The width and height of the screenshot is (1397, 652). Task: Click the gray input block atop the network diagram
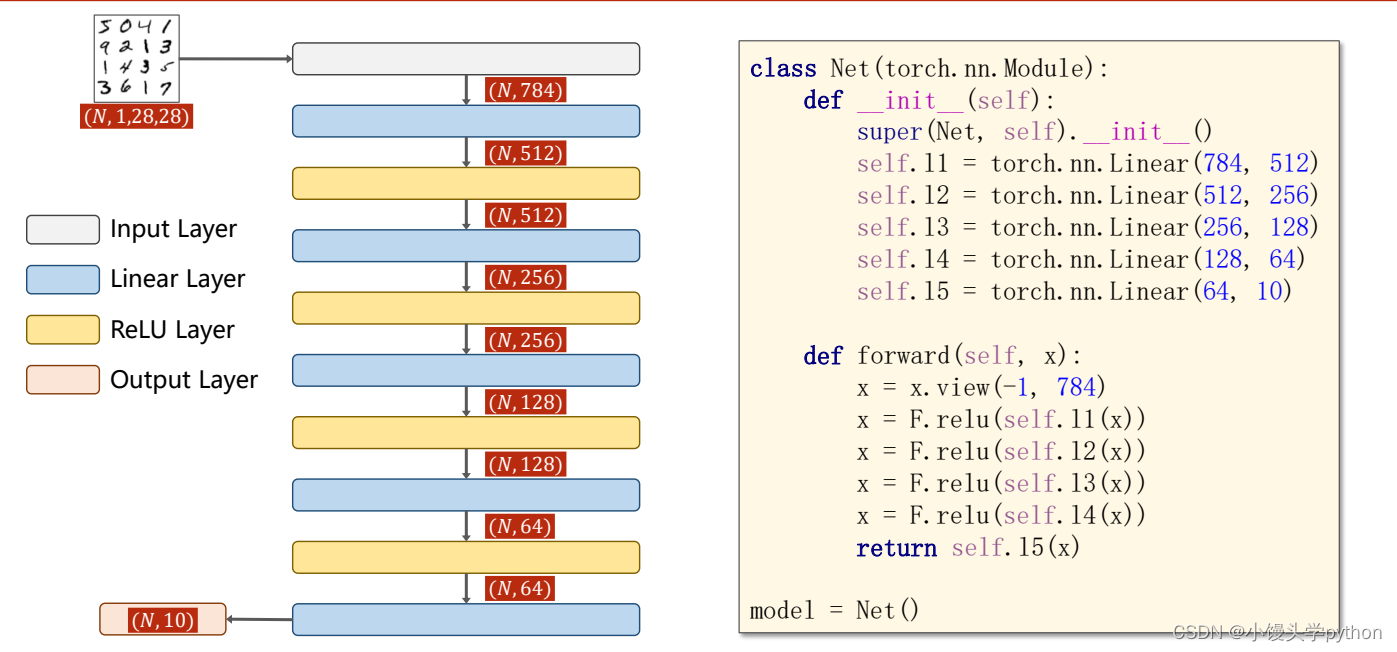coord(466,59)
